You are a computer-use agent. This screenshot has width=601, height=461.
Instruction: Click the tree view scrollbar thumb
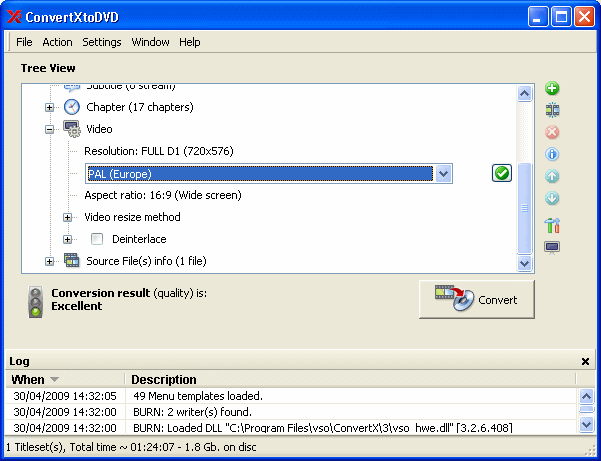tap(524, 208)
